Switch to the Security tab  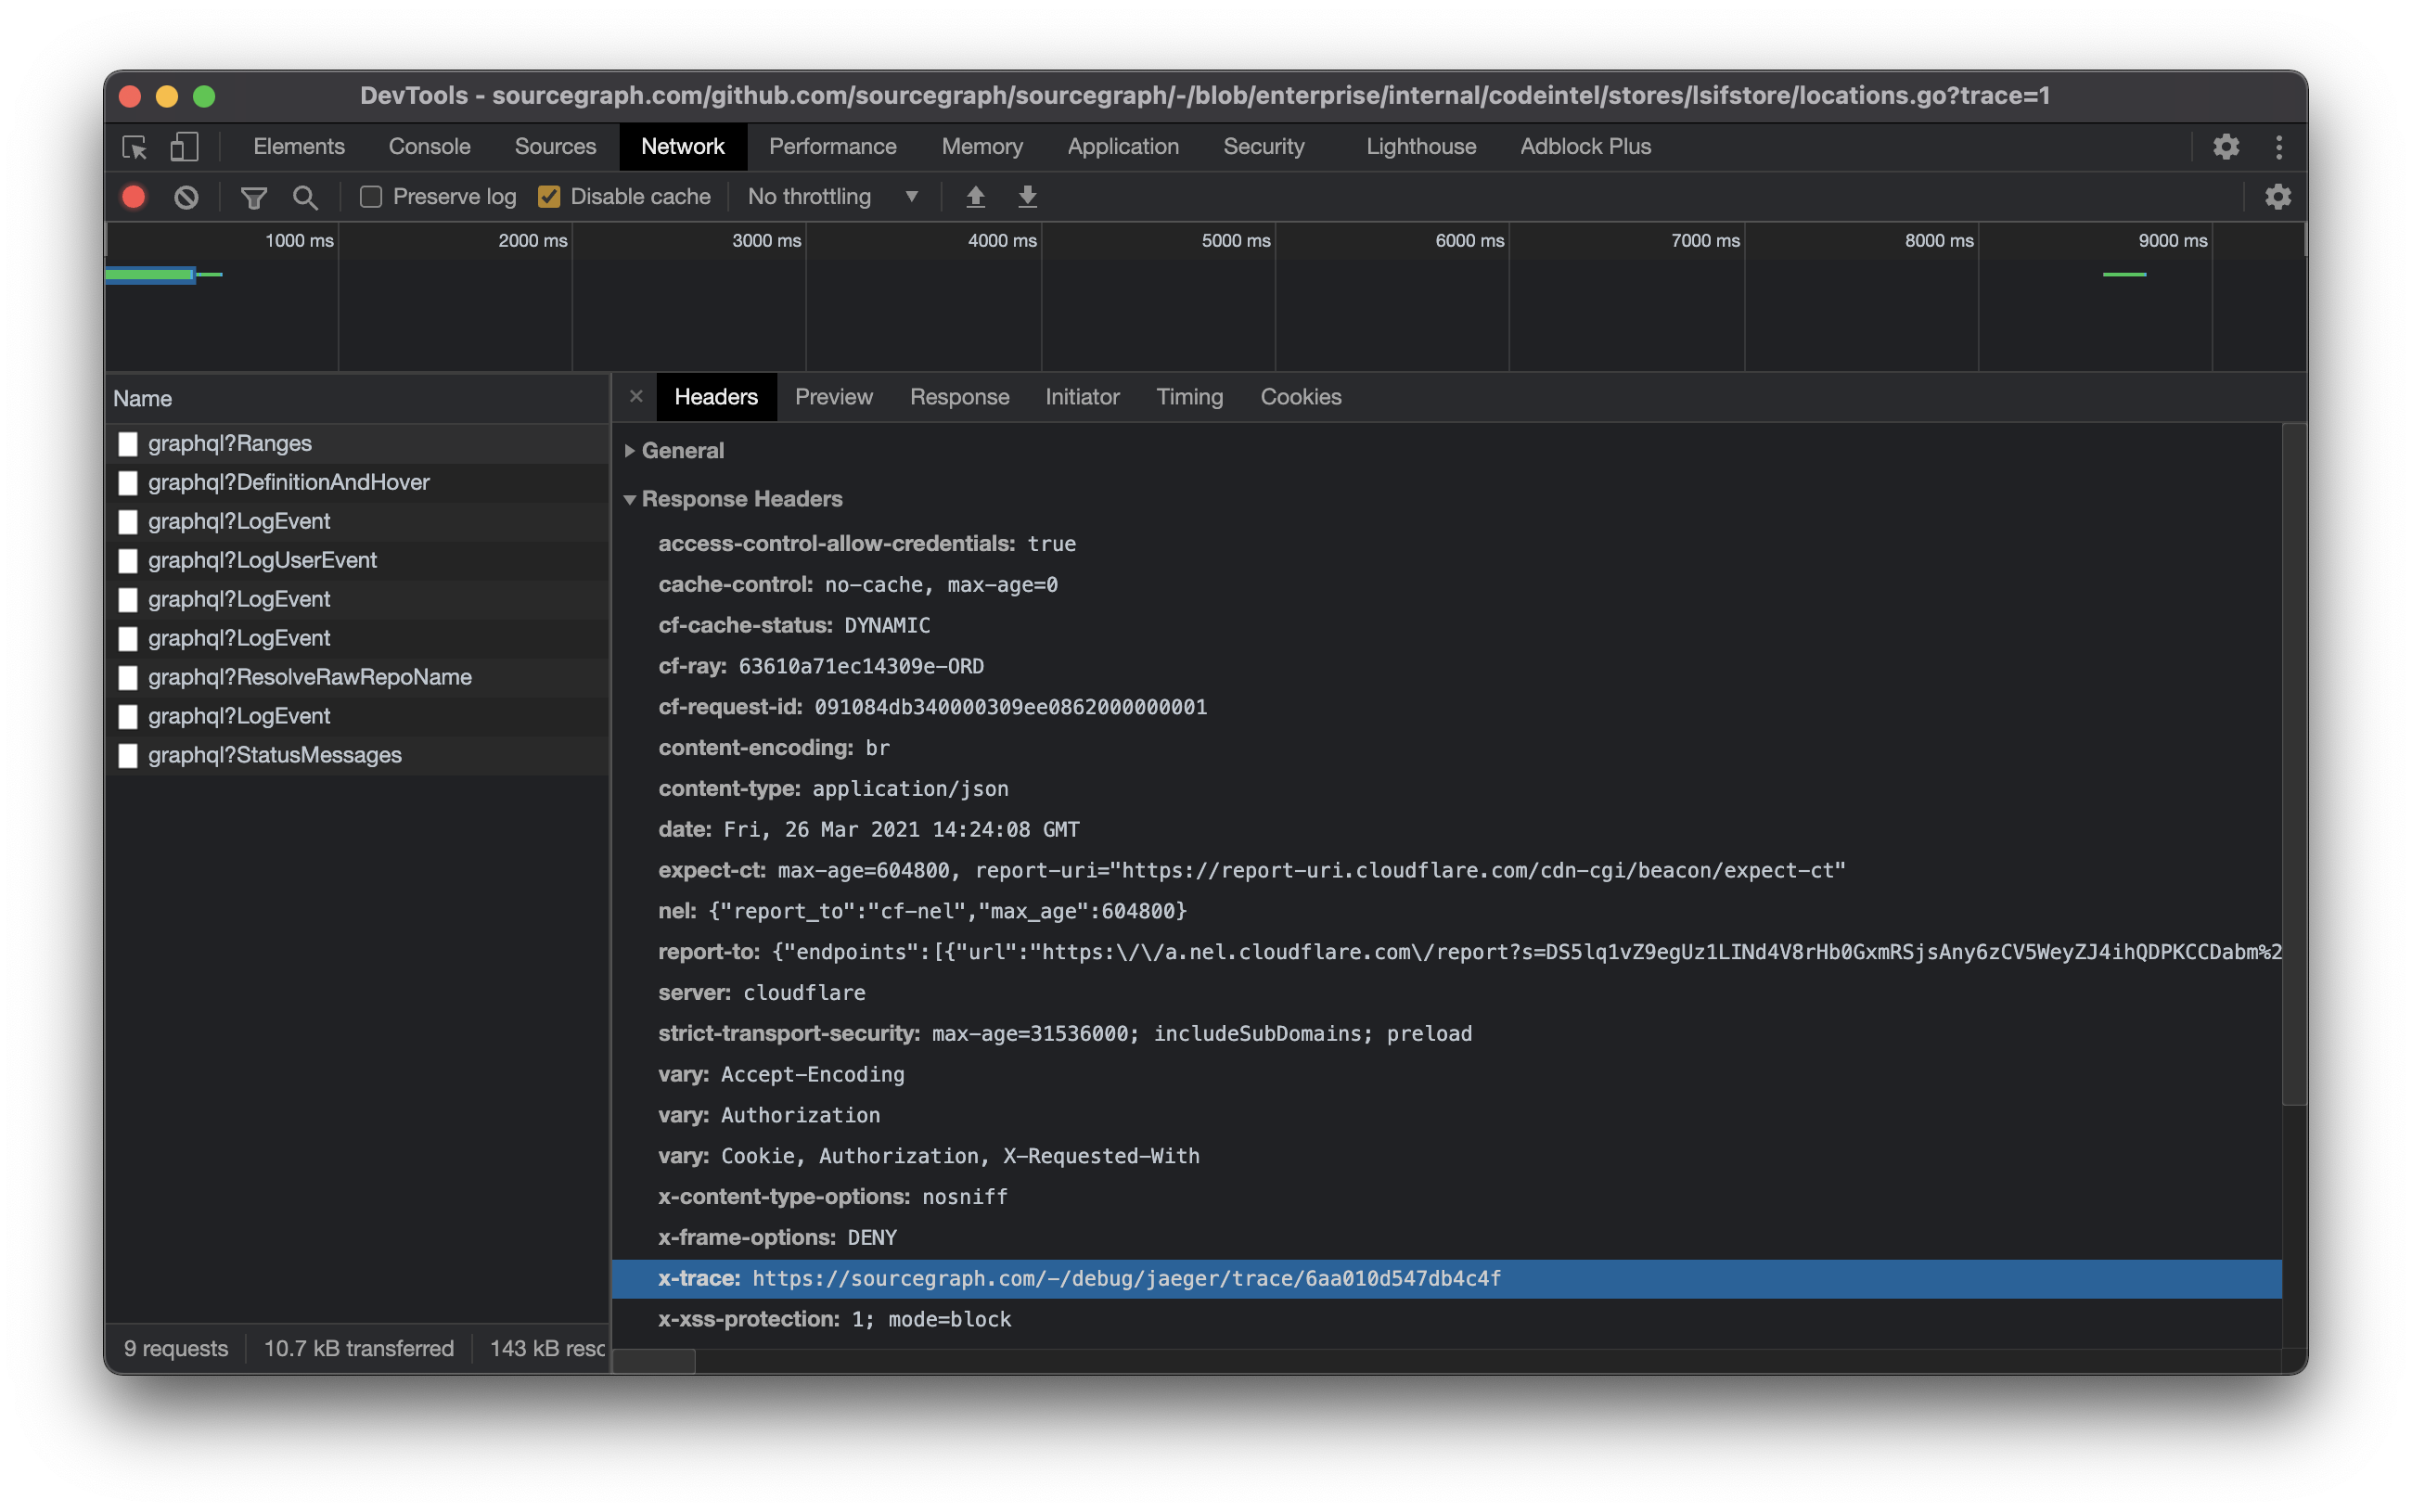click(x=1264, y=147)
